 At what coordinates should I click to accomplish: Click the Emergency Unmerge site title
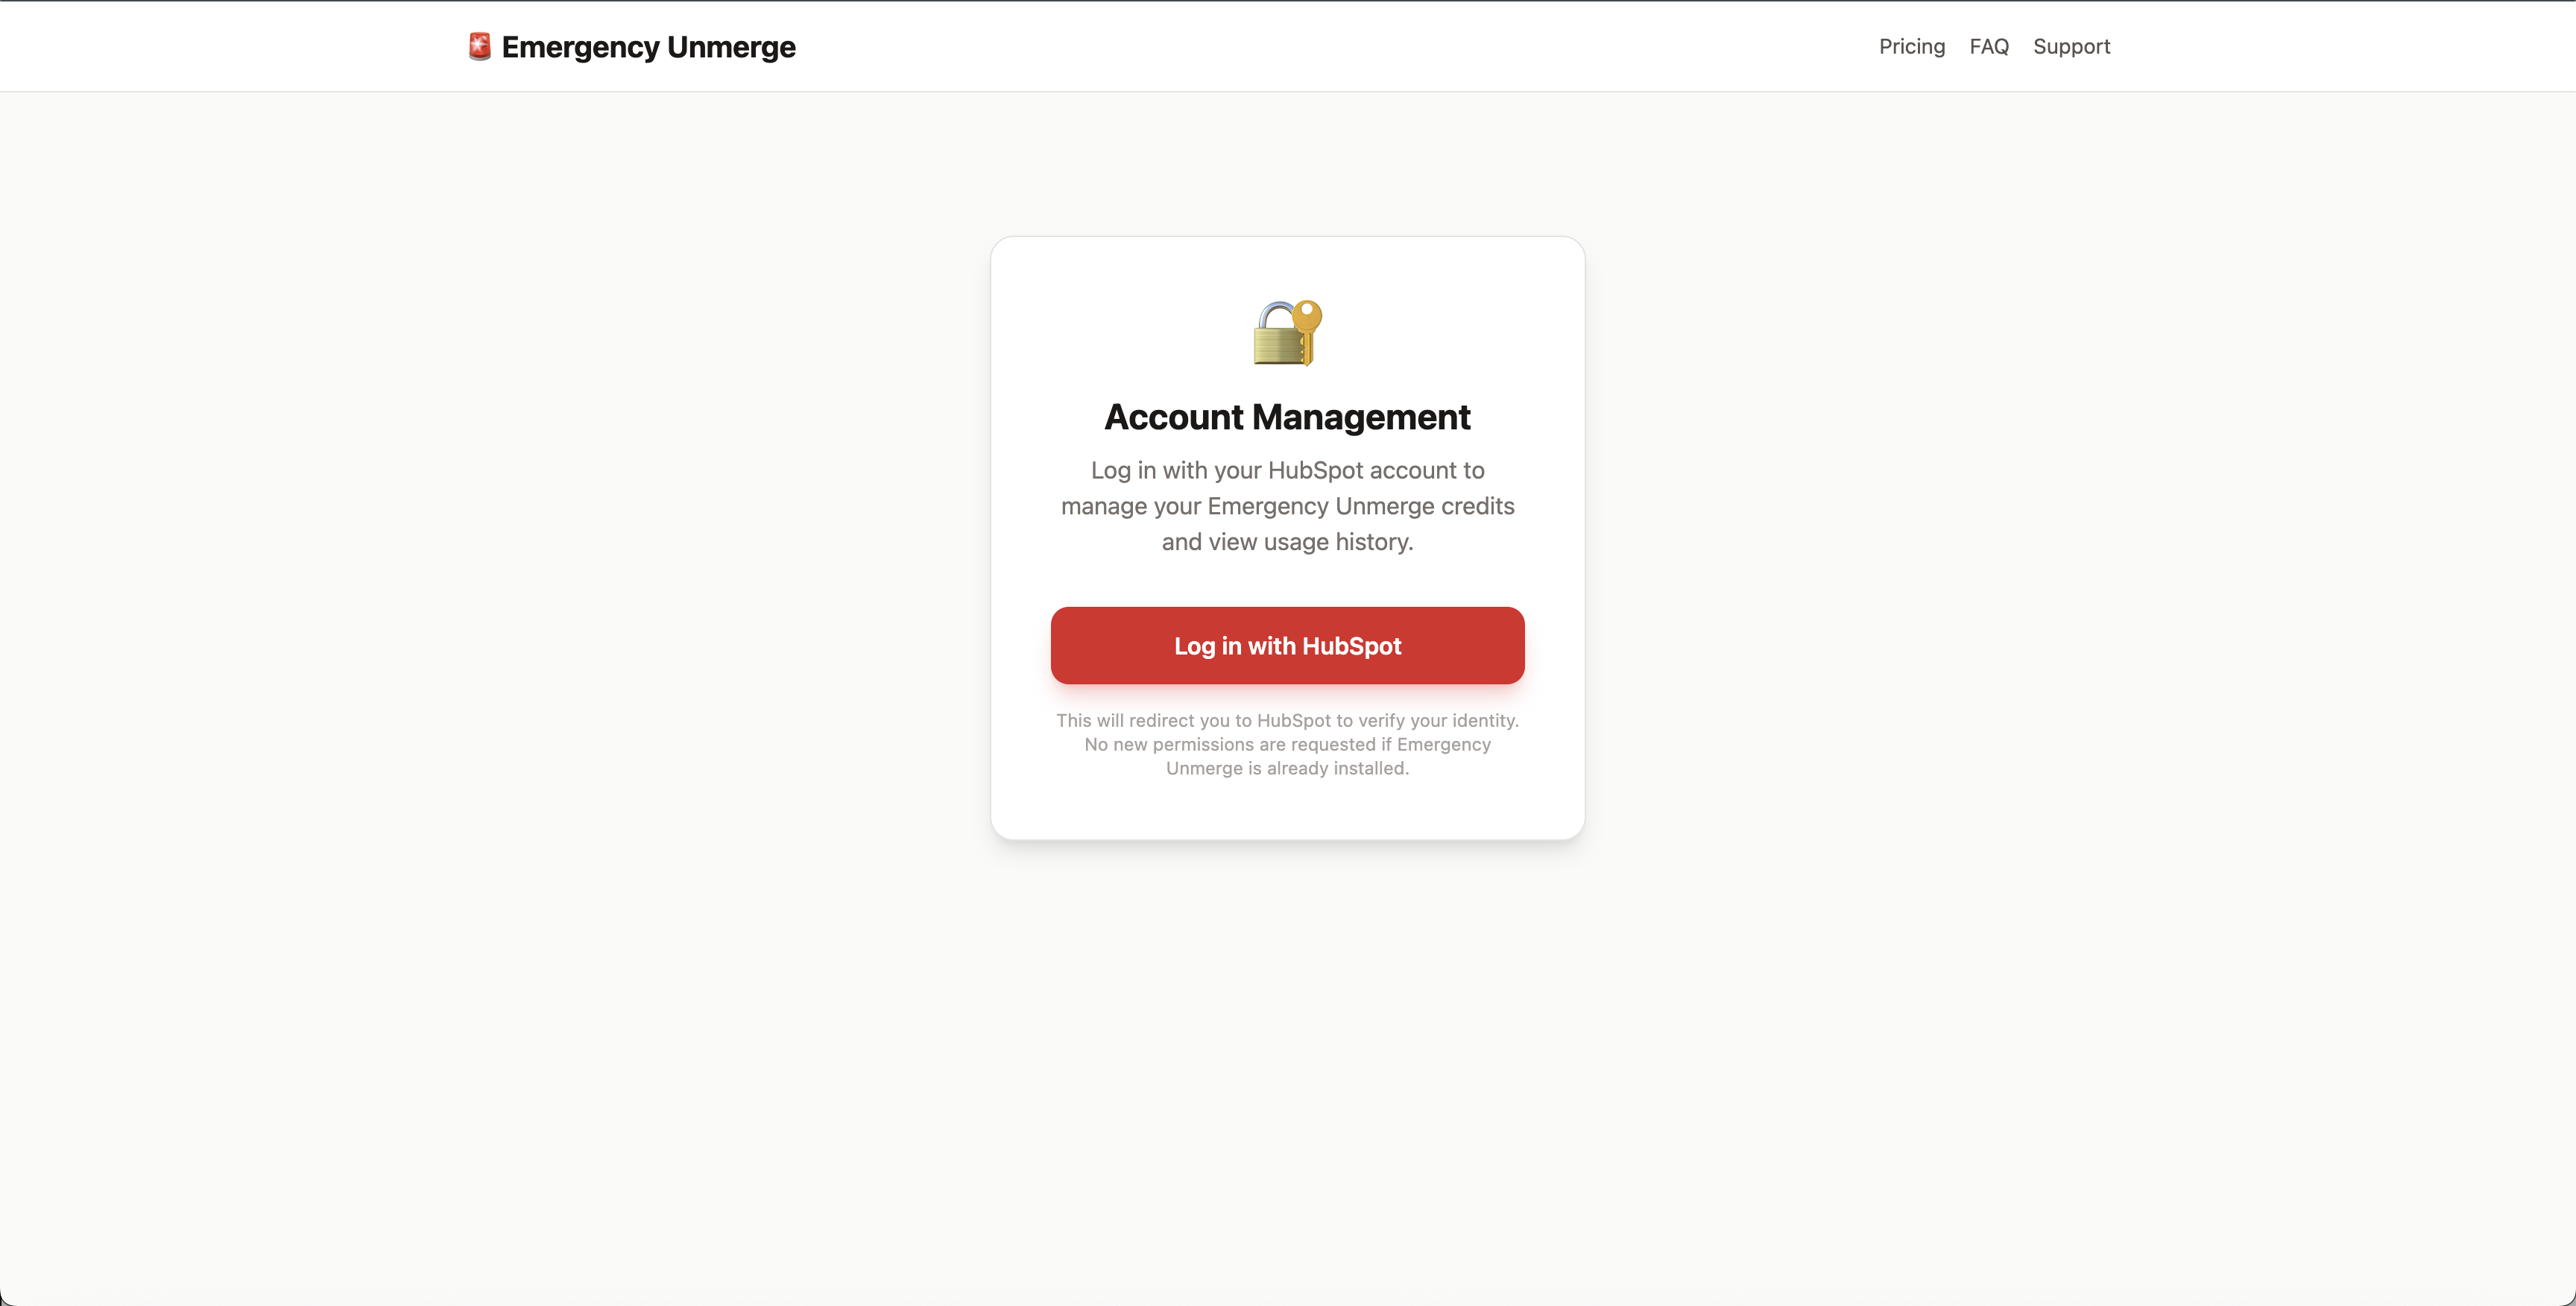(649, 46)
